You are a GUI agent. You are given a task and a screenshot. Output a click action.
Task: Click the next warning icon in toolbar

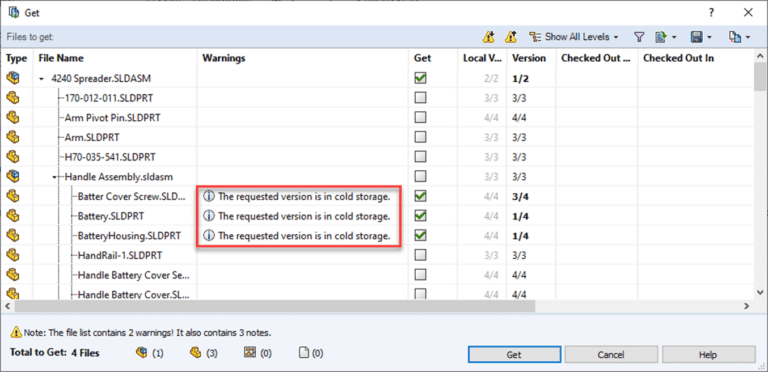[x=488, y=37]
